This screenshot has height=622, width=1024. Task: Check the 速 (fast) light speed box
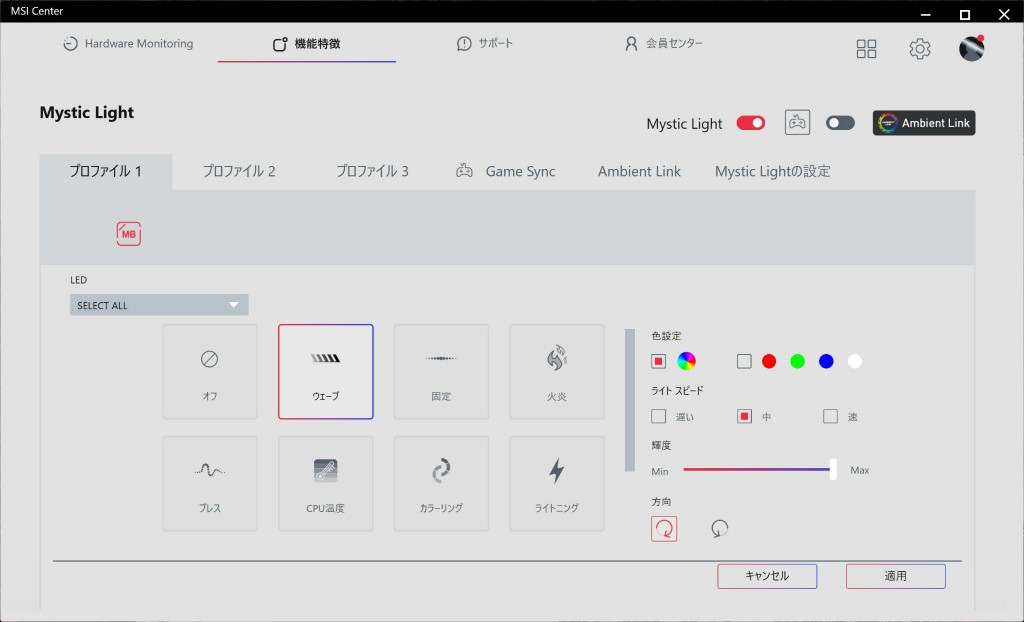(x=830, y=416)
